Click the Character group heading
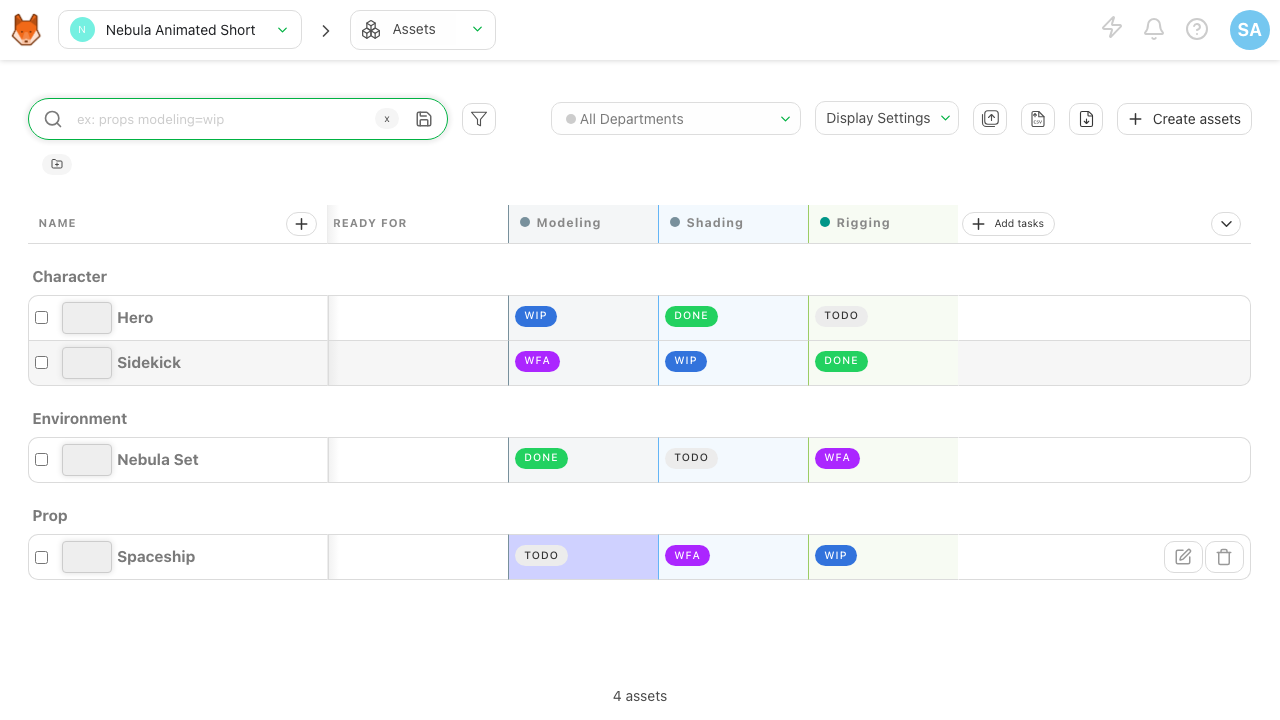This screenshot has width=1280, height=720. 70,277
